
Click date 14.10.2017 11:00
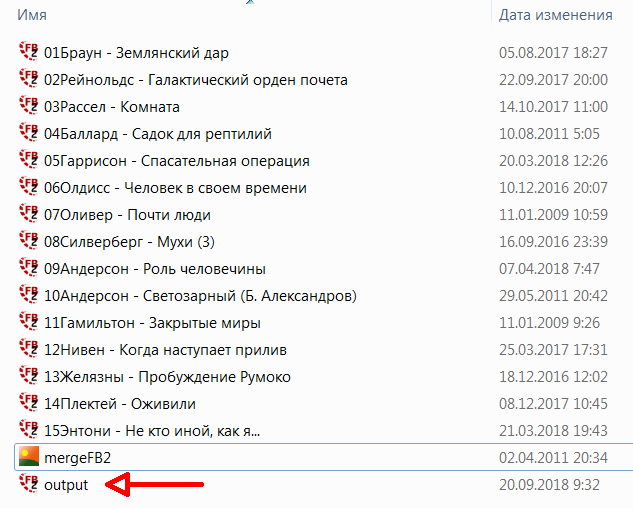coord(553,107)
